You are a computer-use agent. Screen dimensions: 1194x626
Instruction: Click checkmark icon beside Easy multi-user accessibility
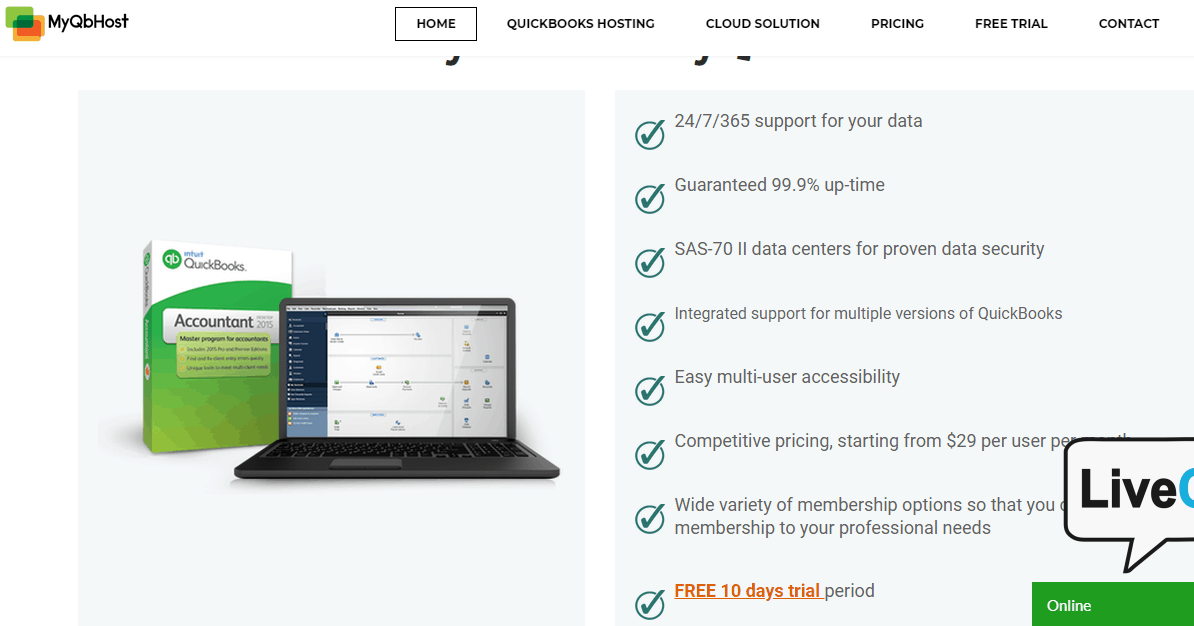pyautogui.click(x=650, y=390)
